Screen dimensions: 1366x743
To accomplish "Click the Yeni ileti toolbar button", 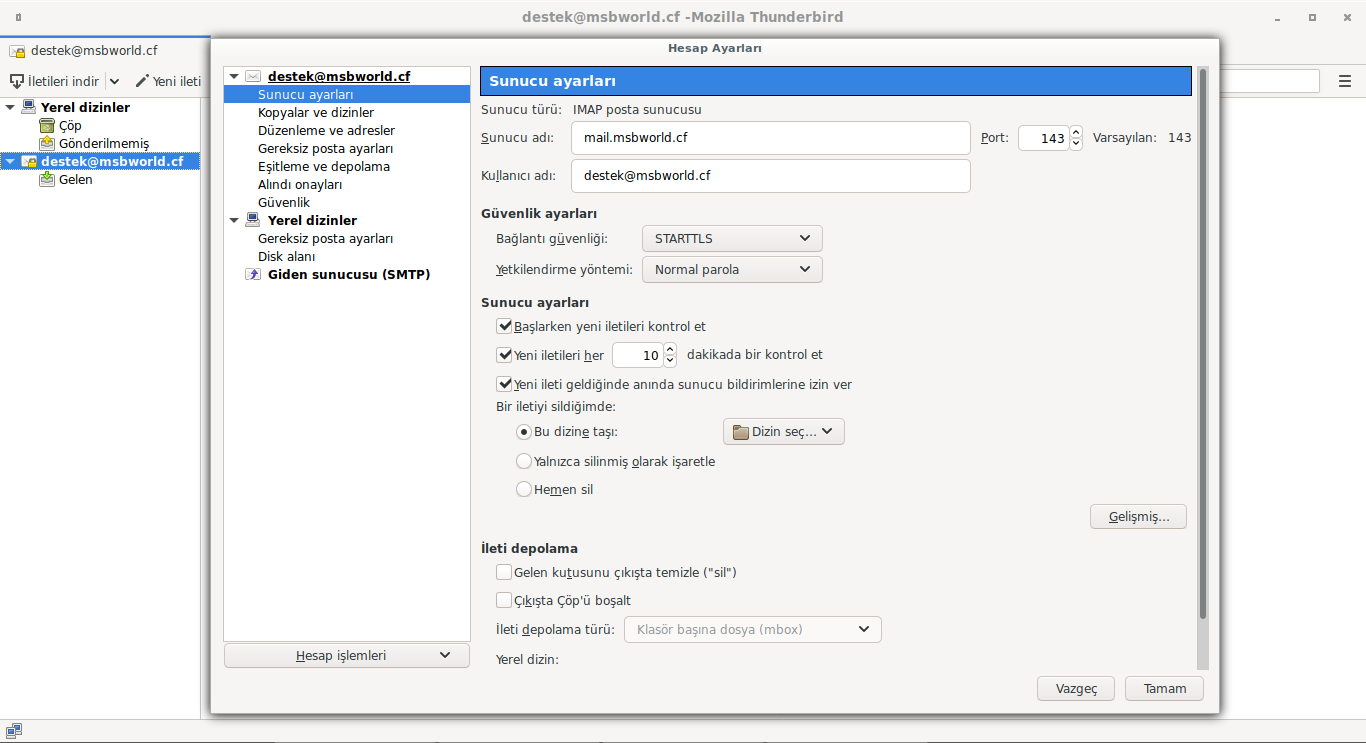I will pyautogui.click(x=168, y=81).
